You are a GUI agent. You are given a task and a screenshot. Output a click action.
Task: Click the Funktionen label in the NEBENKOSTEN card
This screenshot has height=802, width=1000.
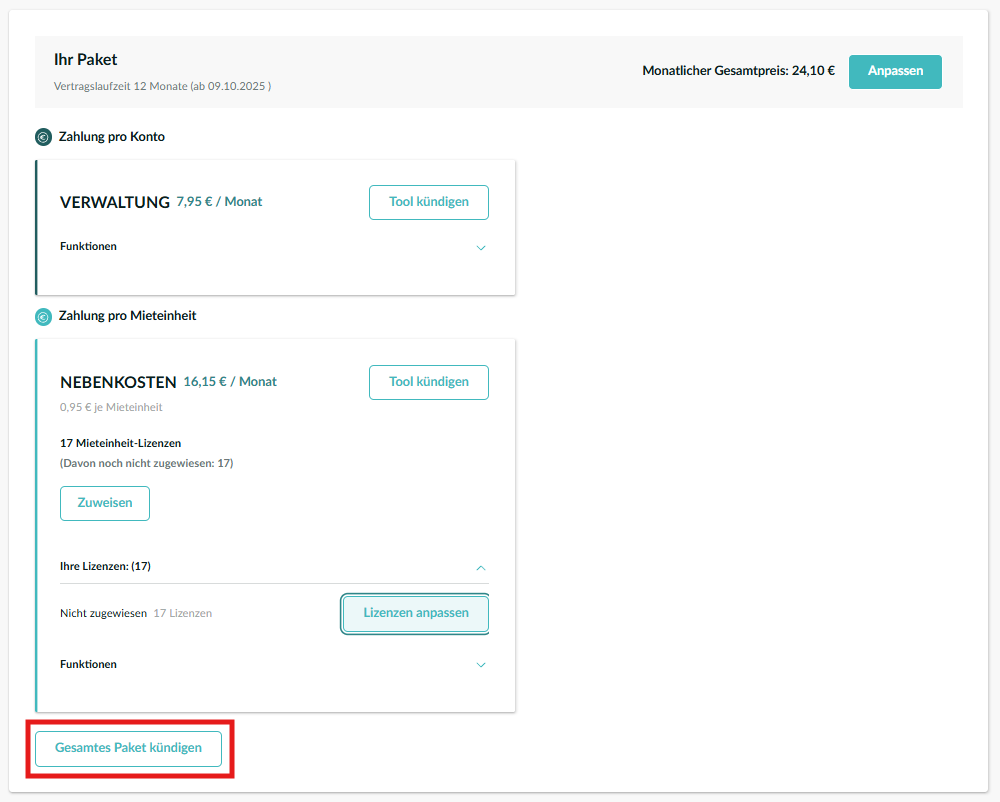click(88, 664)
